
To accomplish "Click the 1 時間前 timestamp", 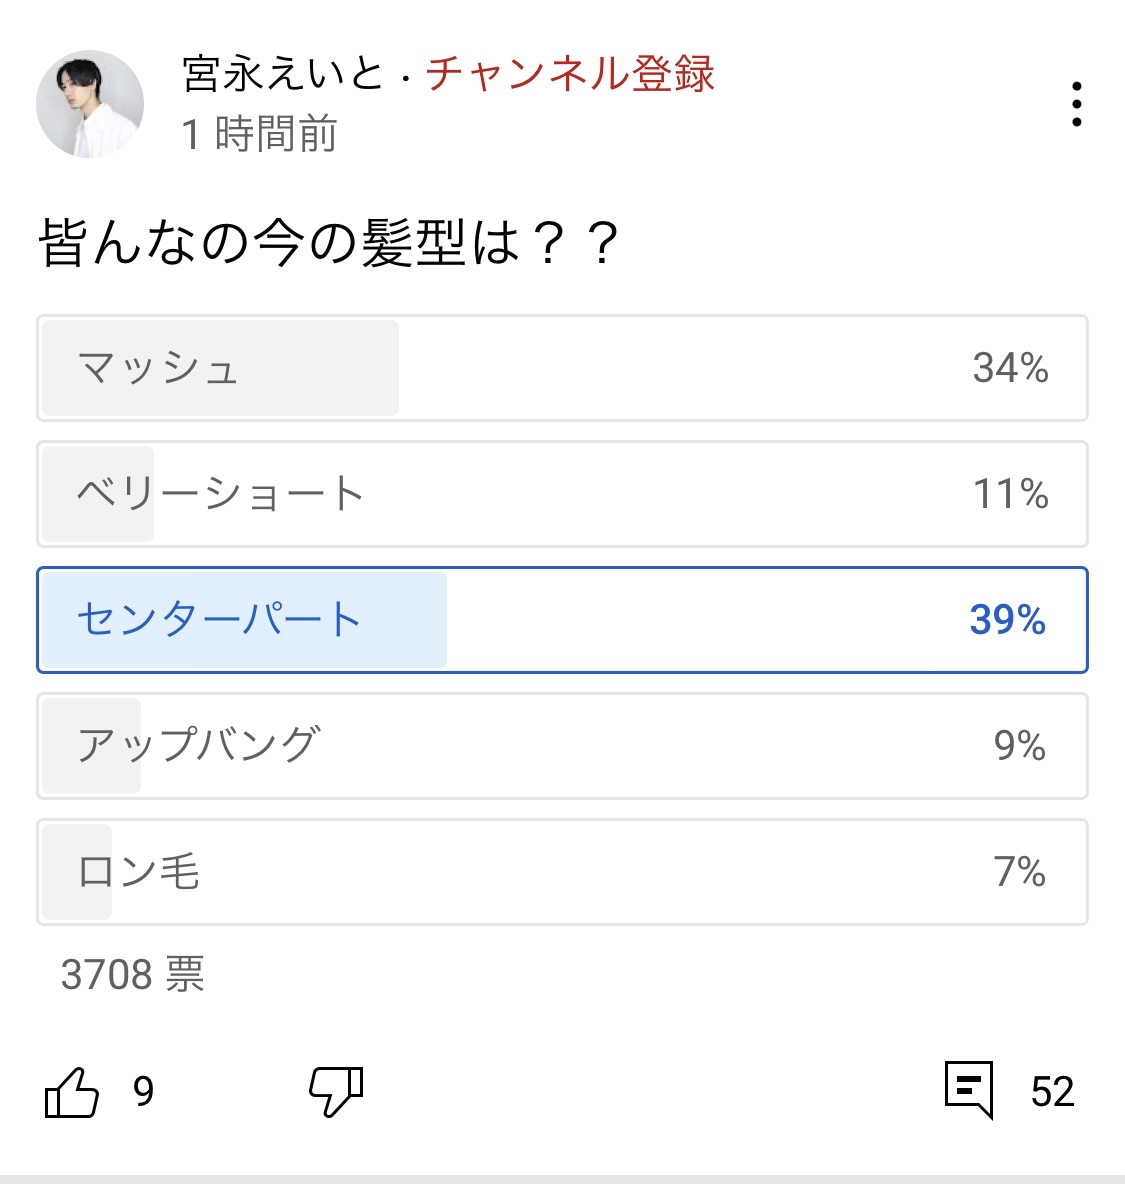I will click(259, 134).
